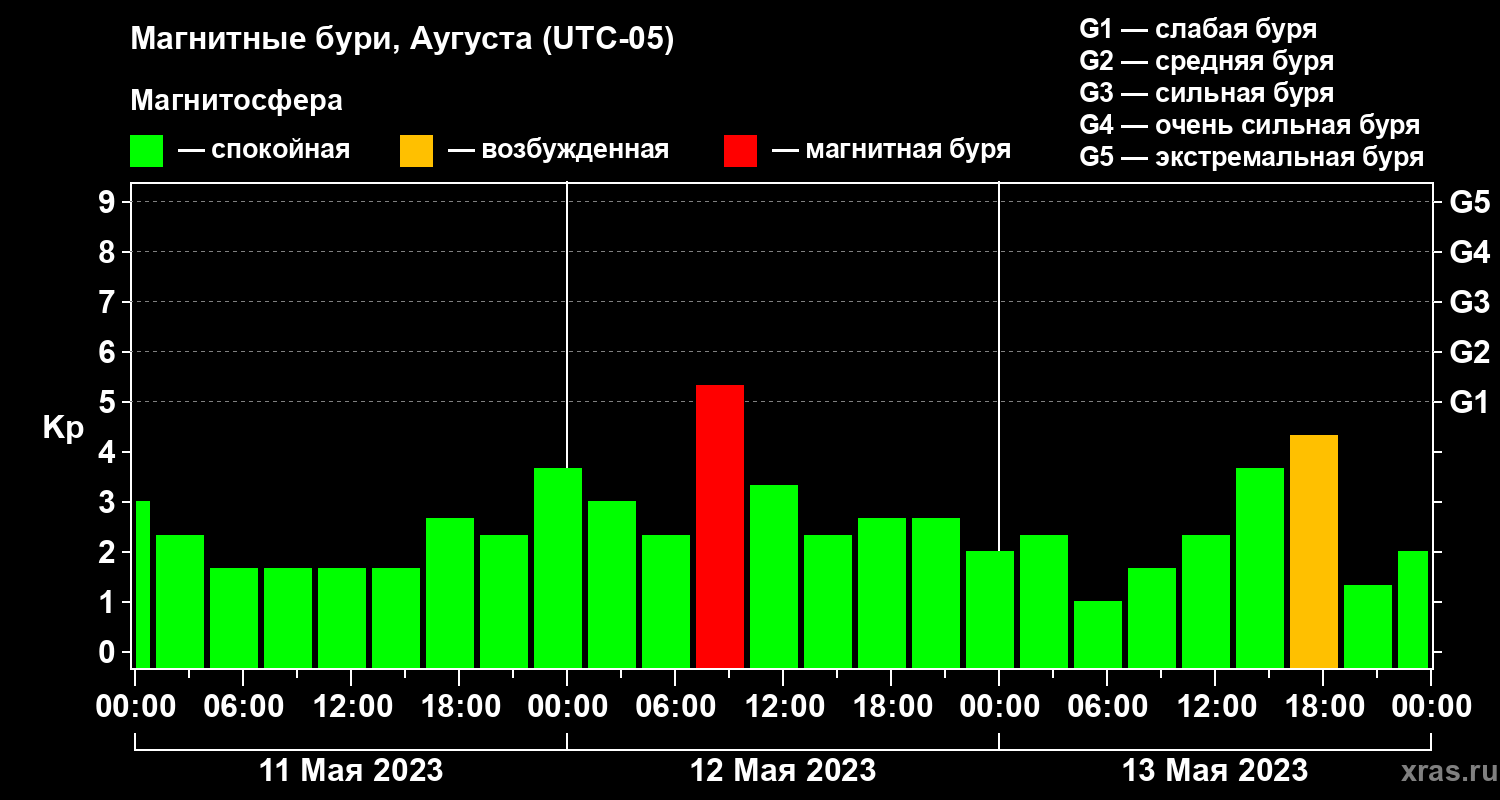Click the 'G3 — сильная буря' legend line

coord(1206,93)
